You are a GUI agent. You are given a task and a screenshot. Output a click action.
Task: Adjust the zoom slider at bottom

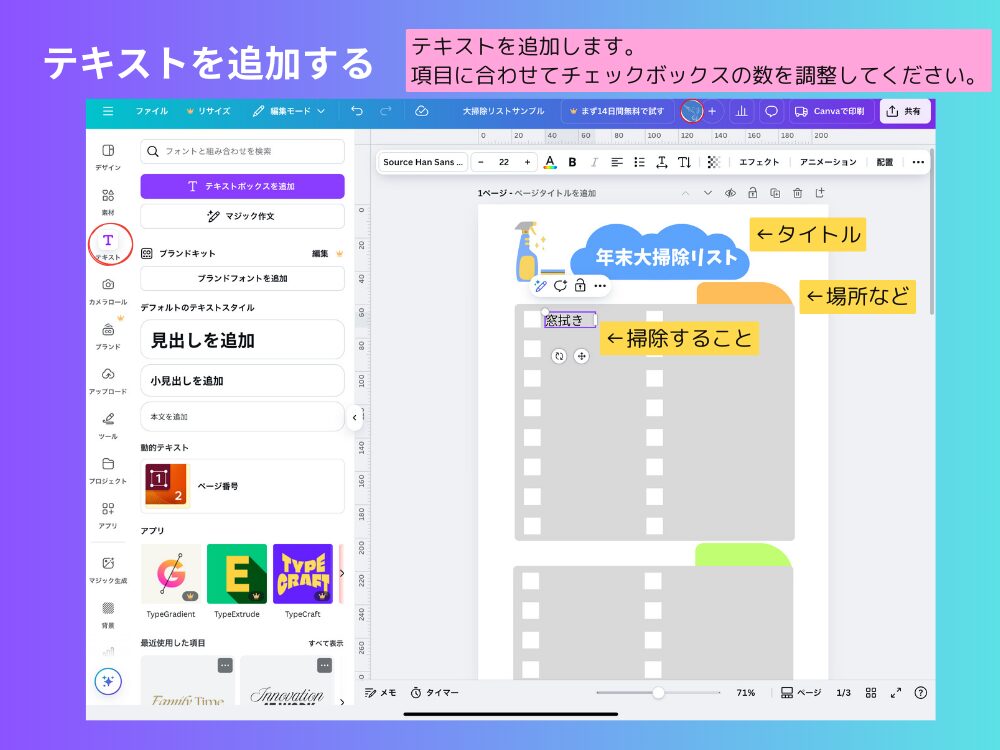(x=658, y=692)
